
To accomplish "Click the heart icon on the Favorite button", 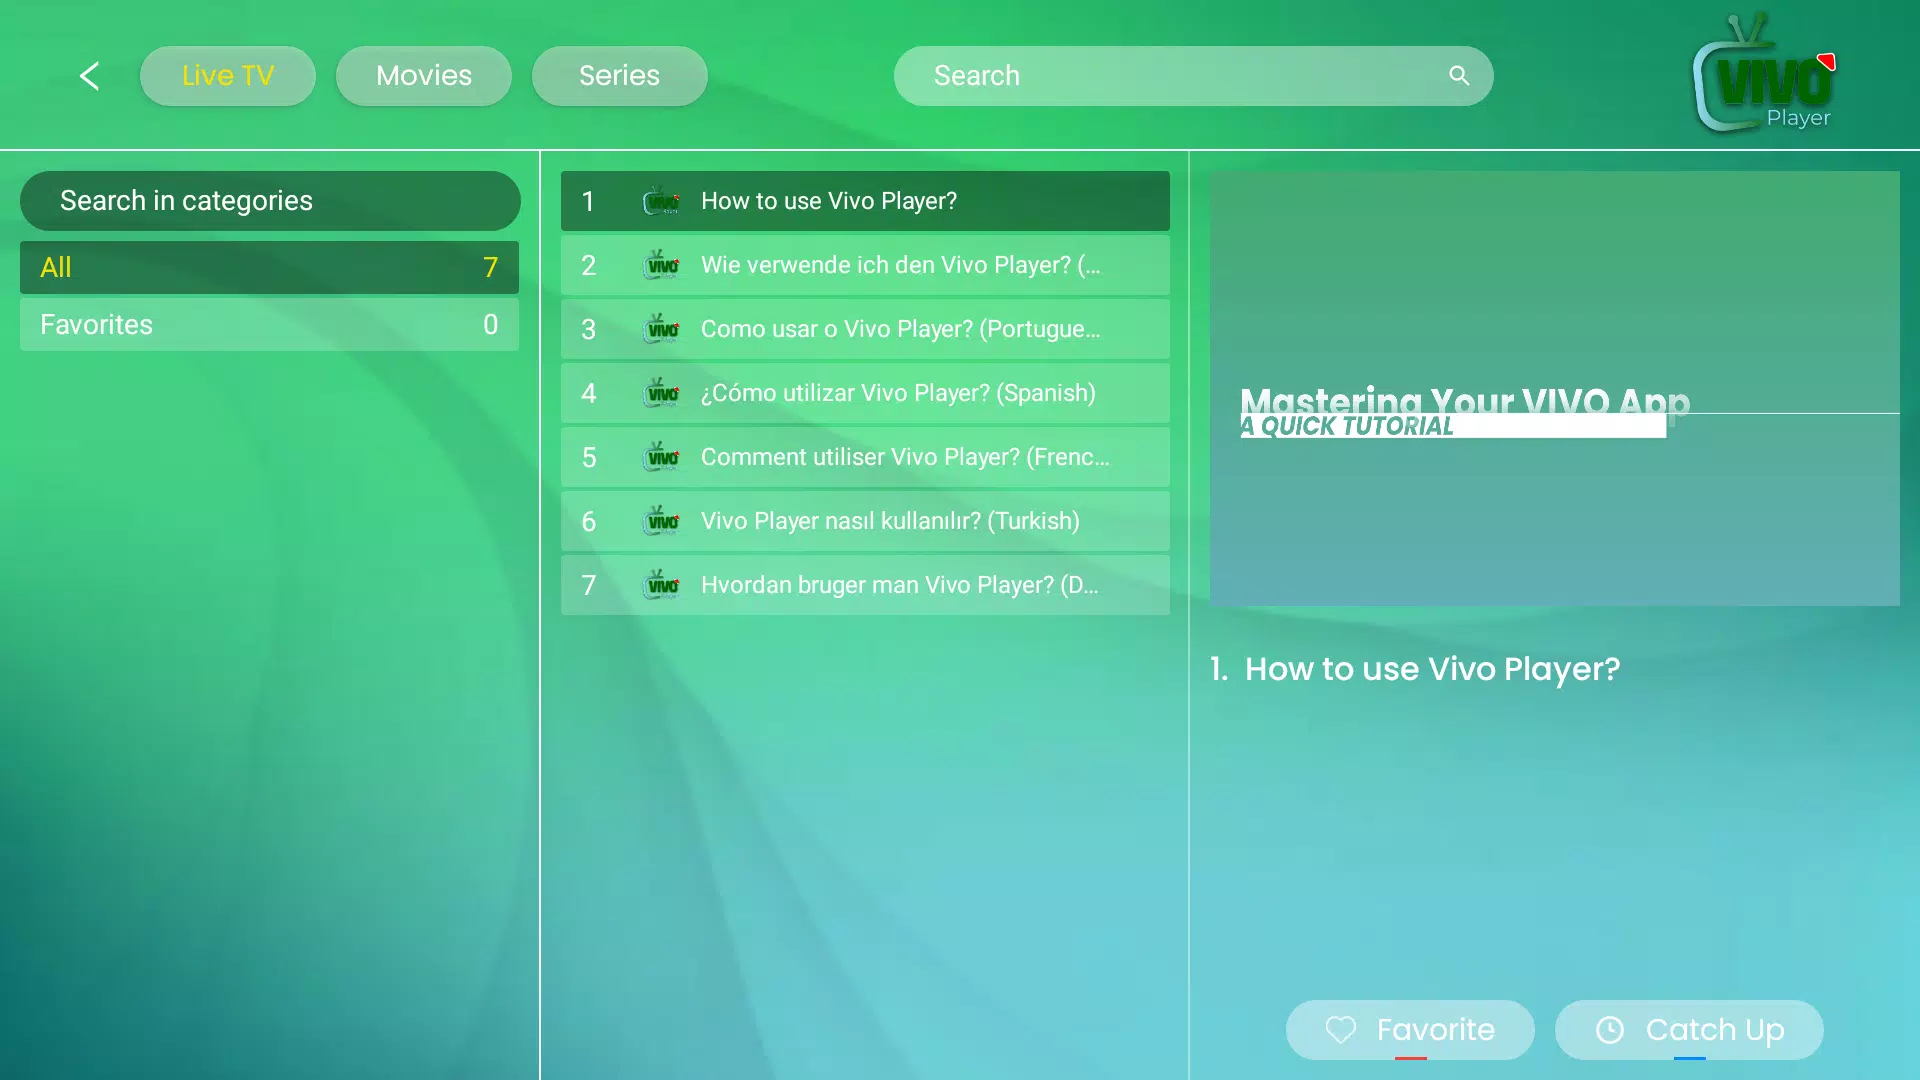I will (1341, 1030).
